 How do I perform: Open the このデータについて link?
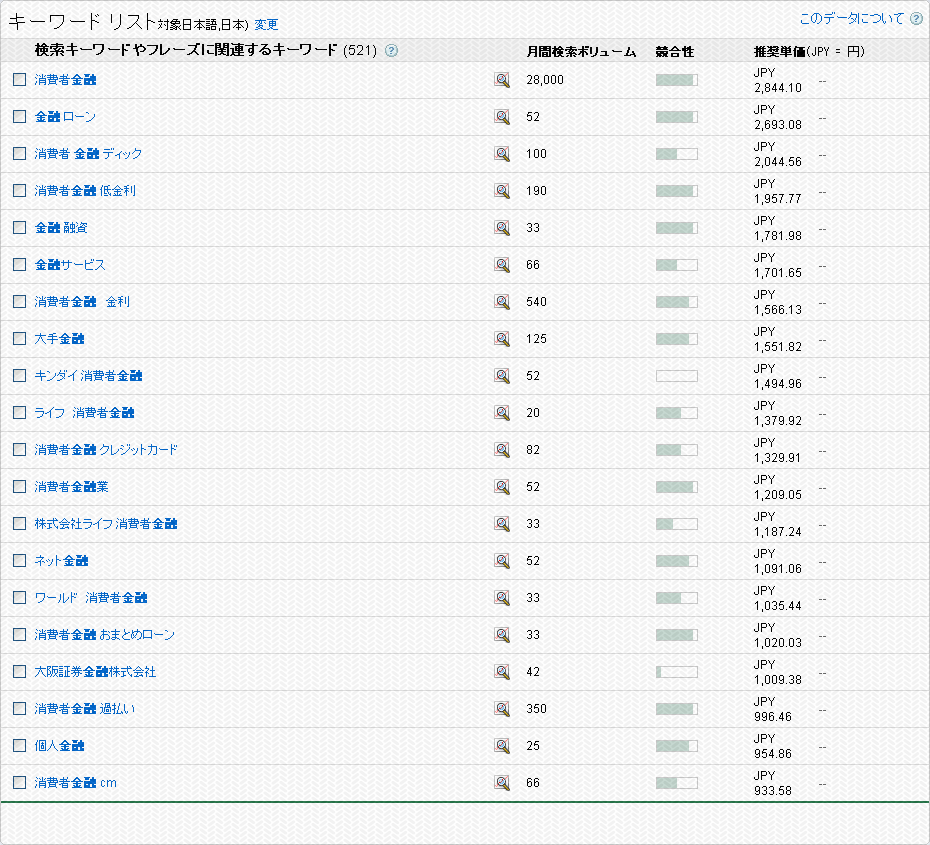tap(851, 19)
